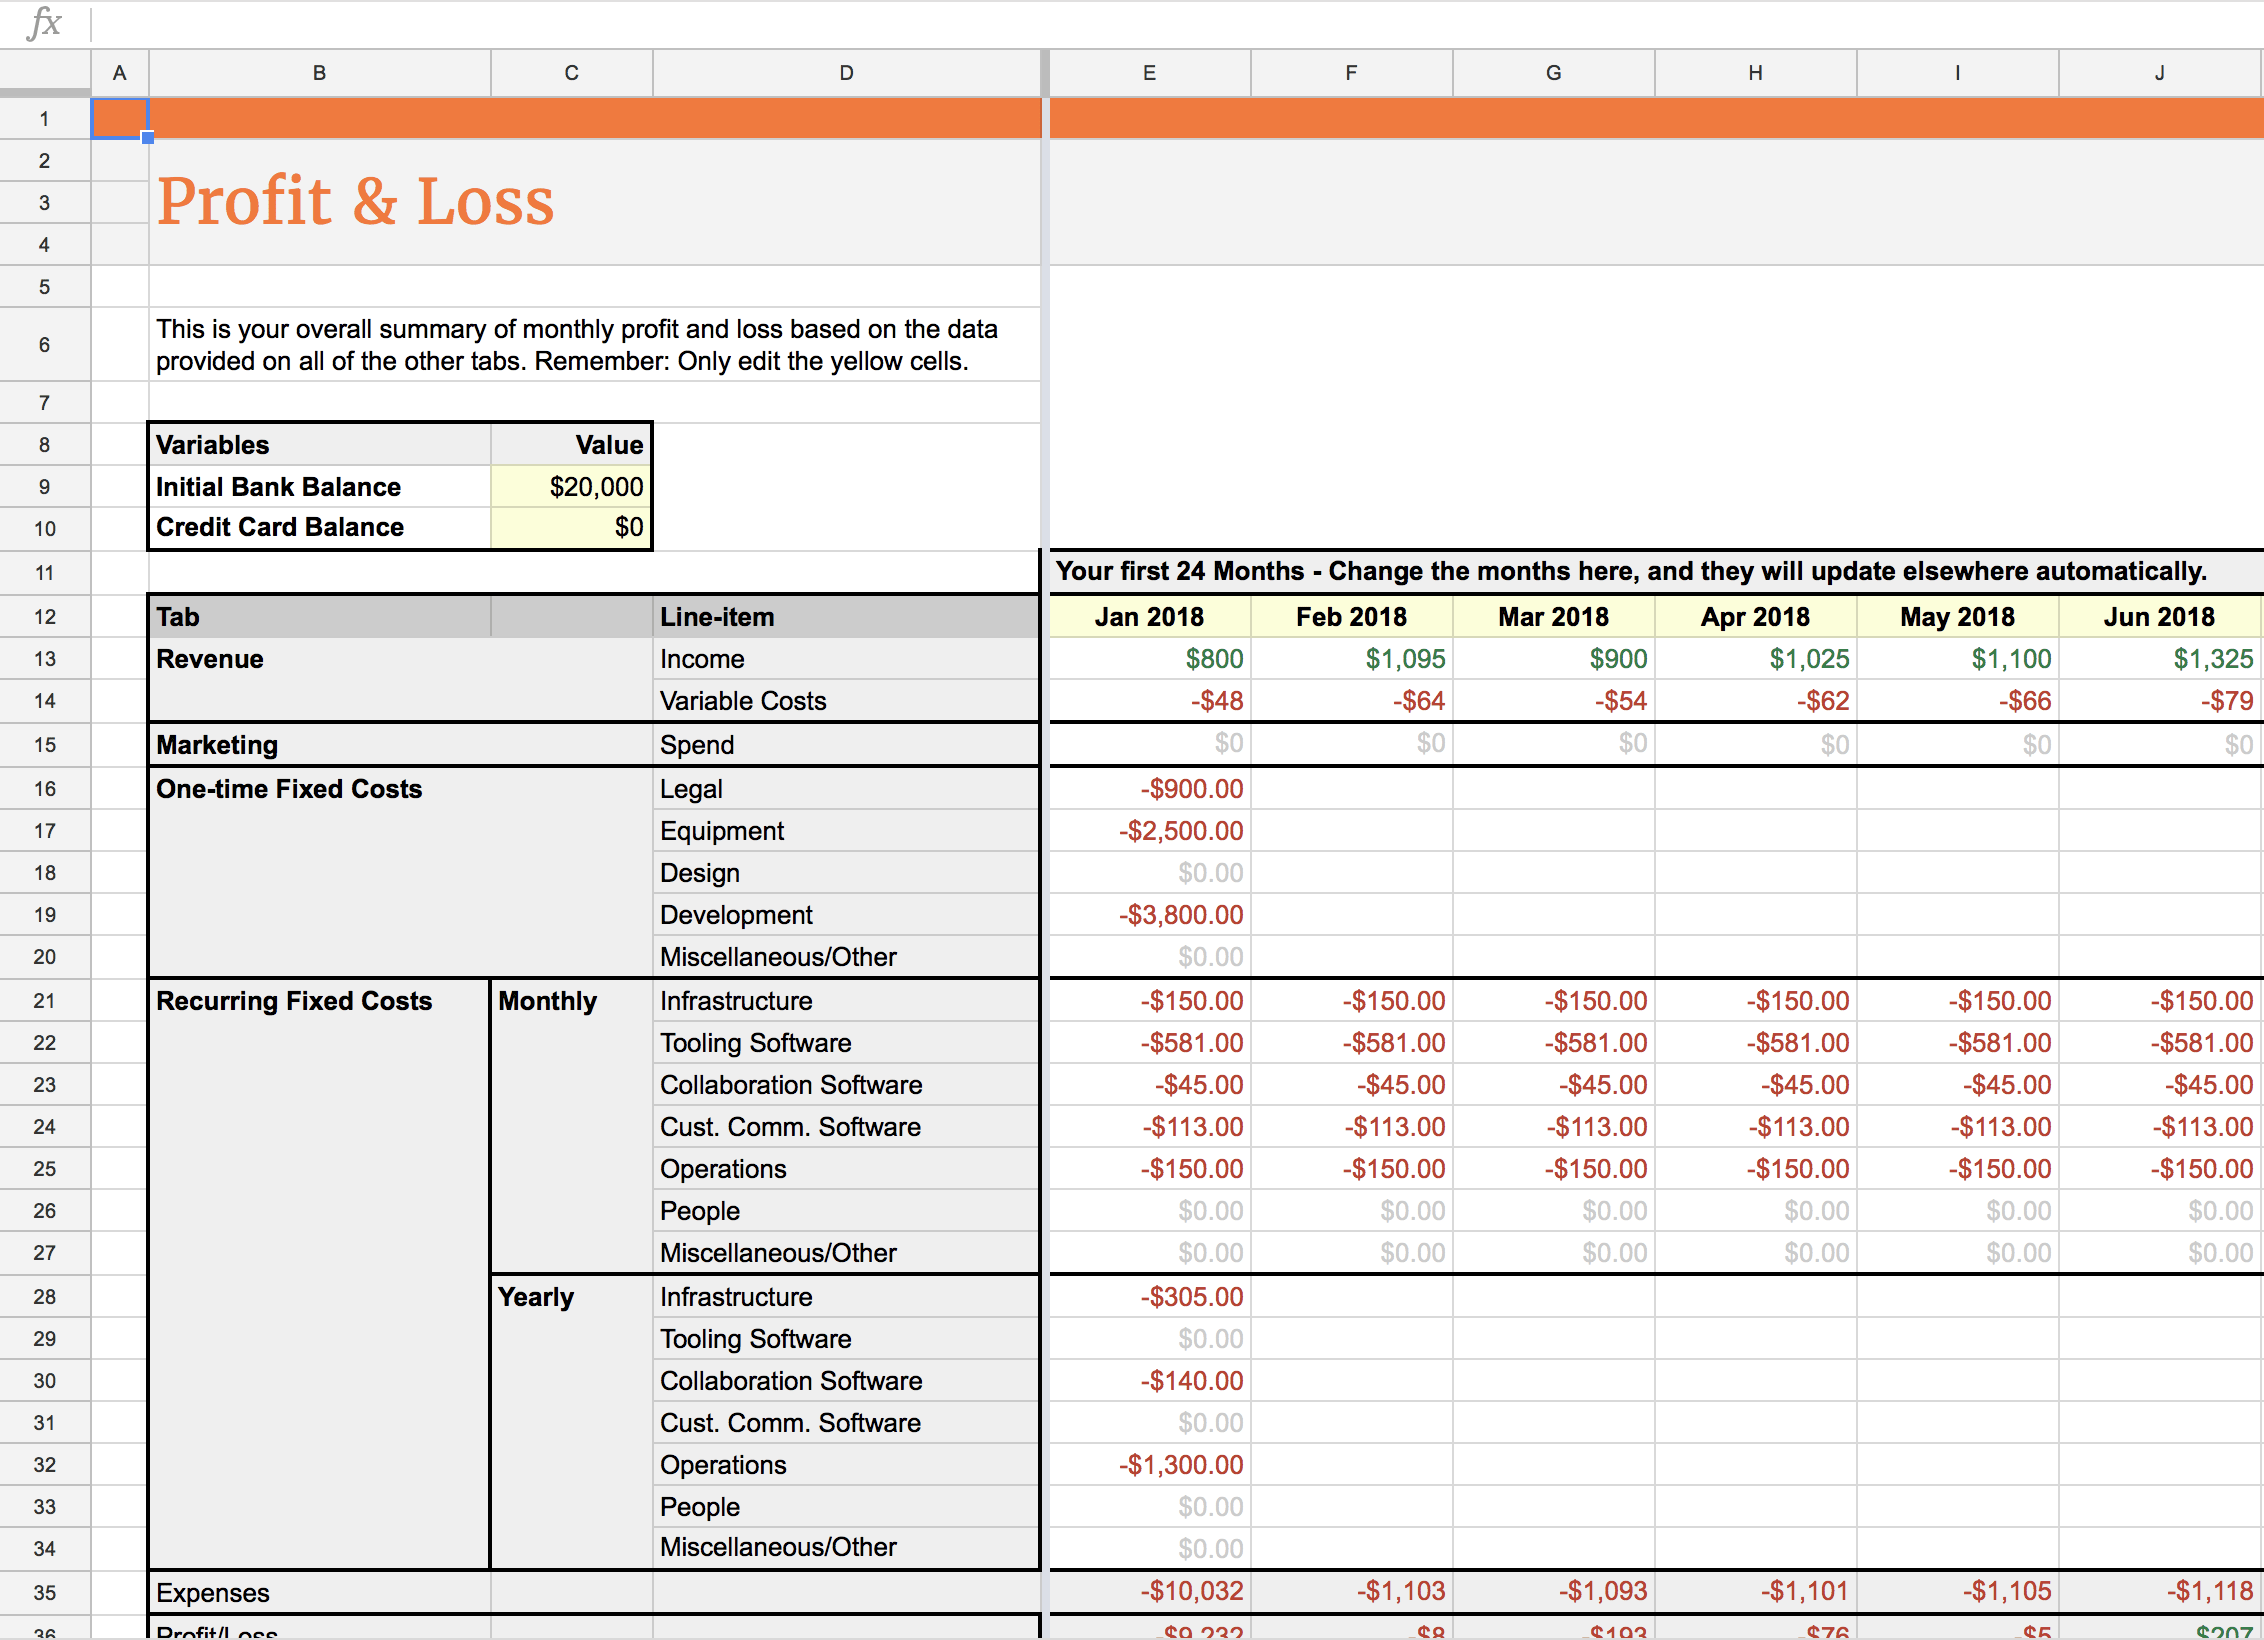The width and height of the screenshot is (2264, 1640).
Task: Select row 9 header
Action: click(x=45, y=487)
